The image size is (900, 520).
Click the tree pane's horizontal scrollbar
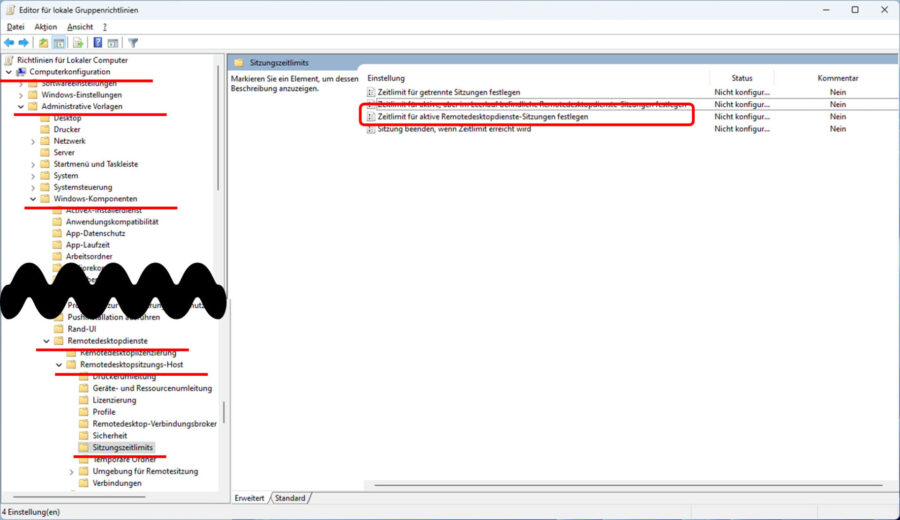point(80,497)
